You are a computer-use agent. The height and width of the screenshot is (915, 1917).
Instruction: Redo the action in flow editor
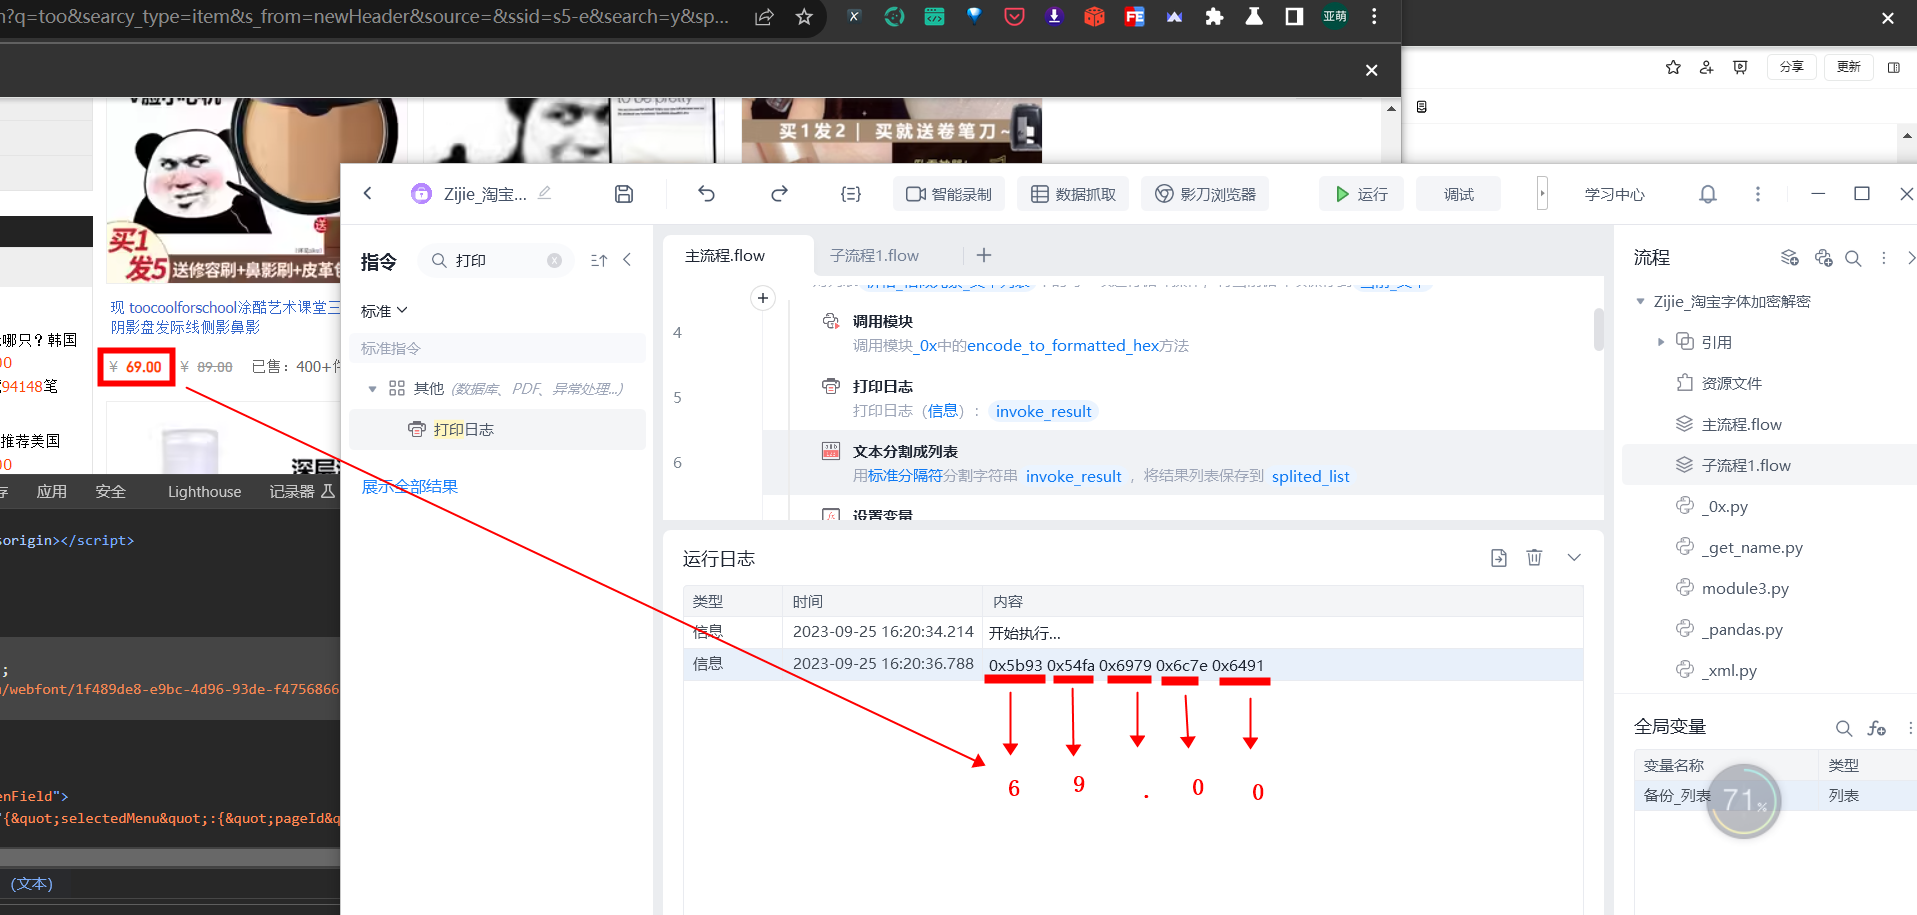pyautogui.click(x=779, y=194)
